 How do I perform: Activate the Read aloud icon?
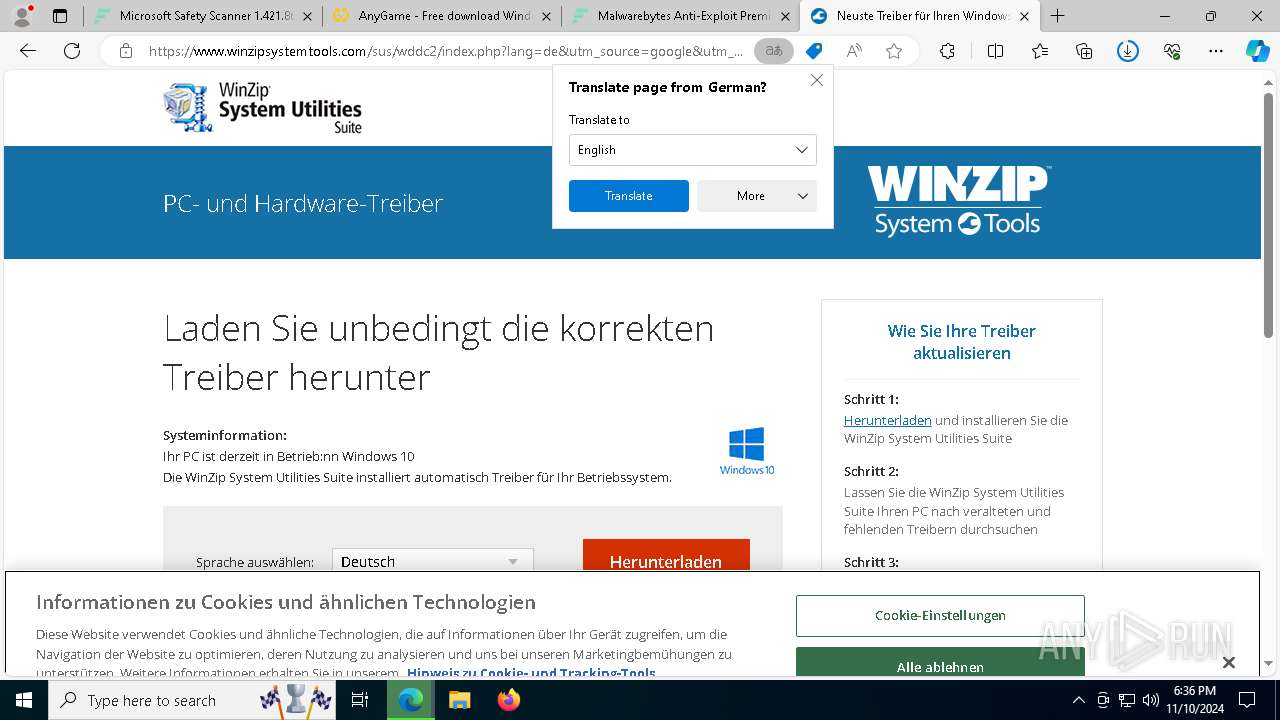(854, 51)
